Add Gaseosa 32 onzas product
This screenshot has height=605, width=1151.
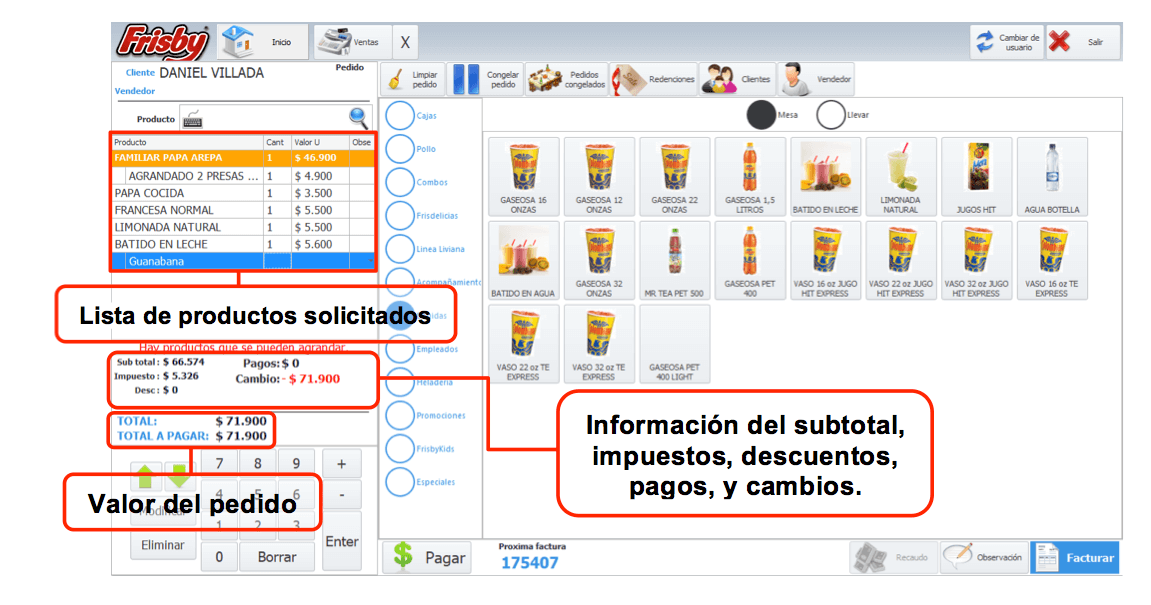[x=599, y=261]
